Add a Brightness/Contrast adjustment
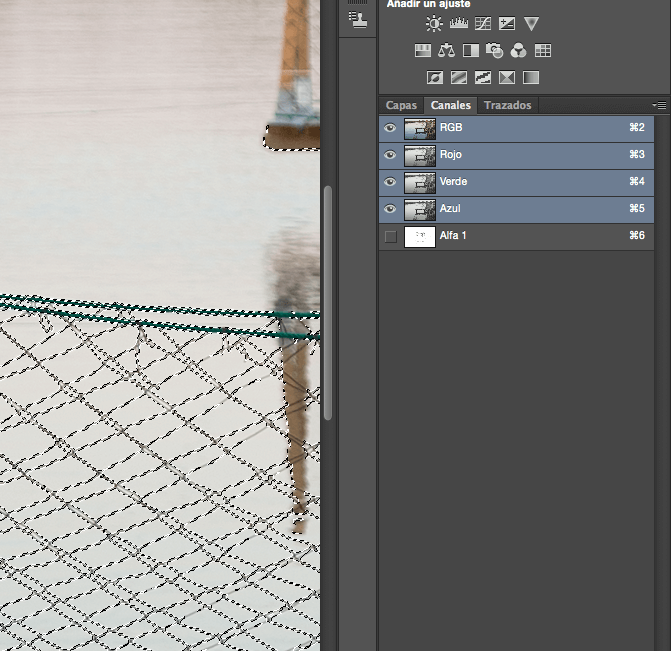 pyautogui.click(x=434, y=24)
